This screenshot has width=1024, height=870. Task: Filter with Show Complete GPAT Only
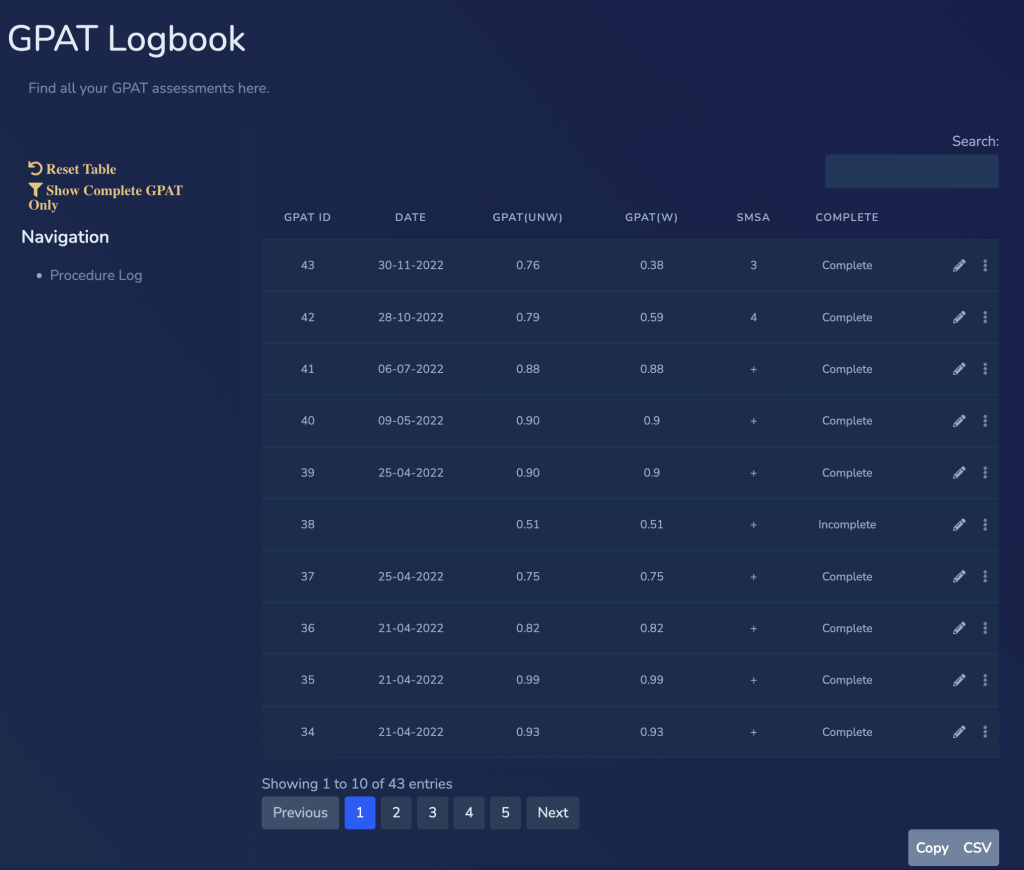[106, 197]
